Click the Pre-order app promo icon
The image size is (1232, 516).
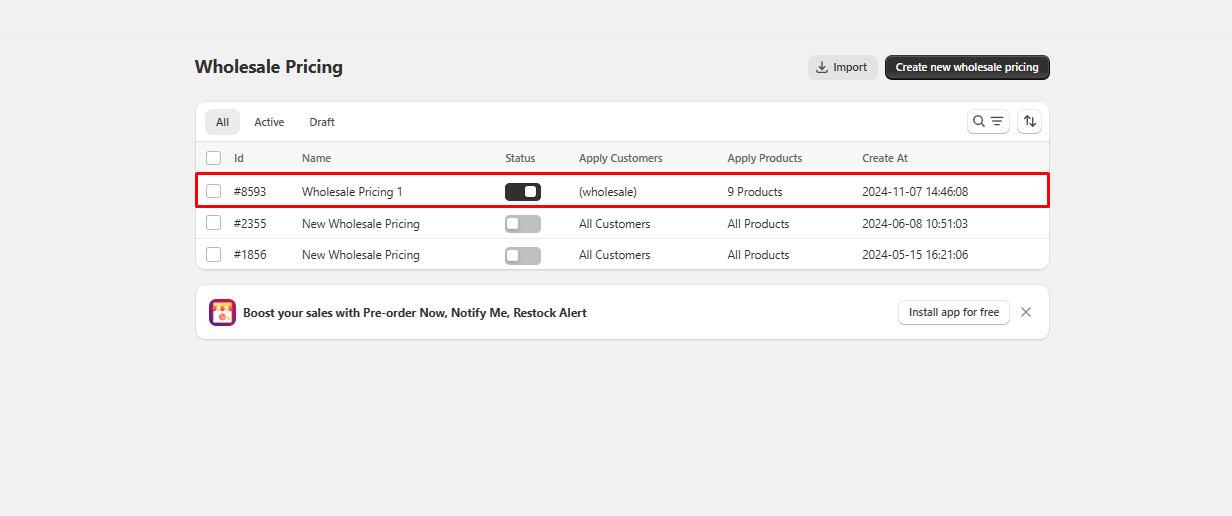(222, 312)
